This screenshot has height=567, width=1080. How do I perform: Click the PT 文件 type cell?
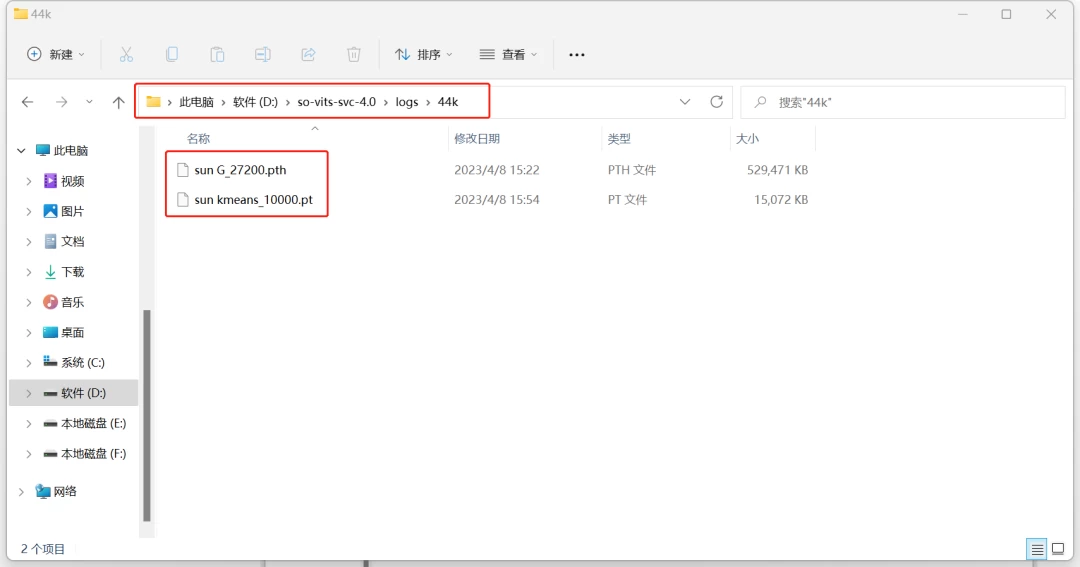[x=627, y=200]
